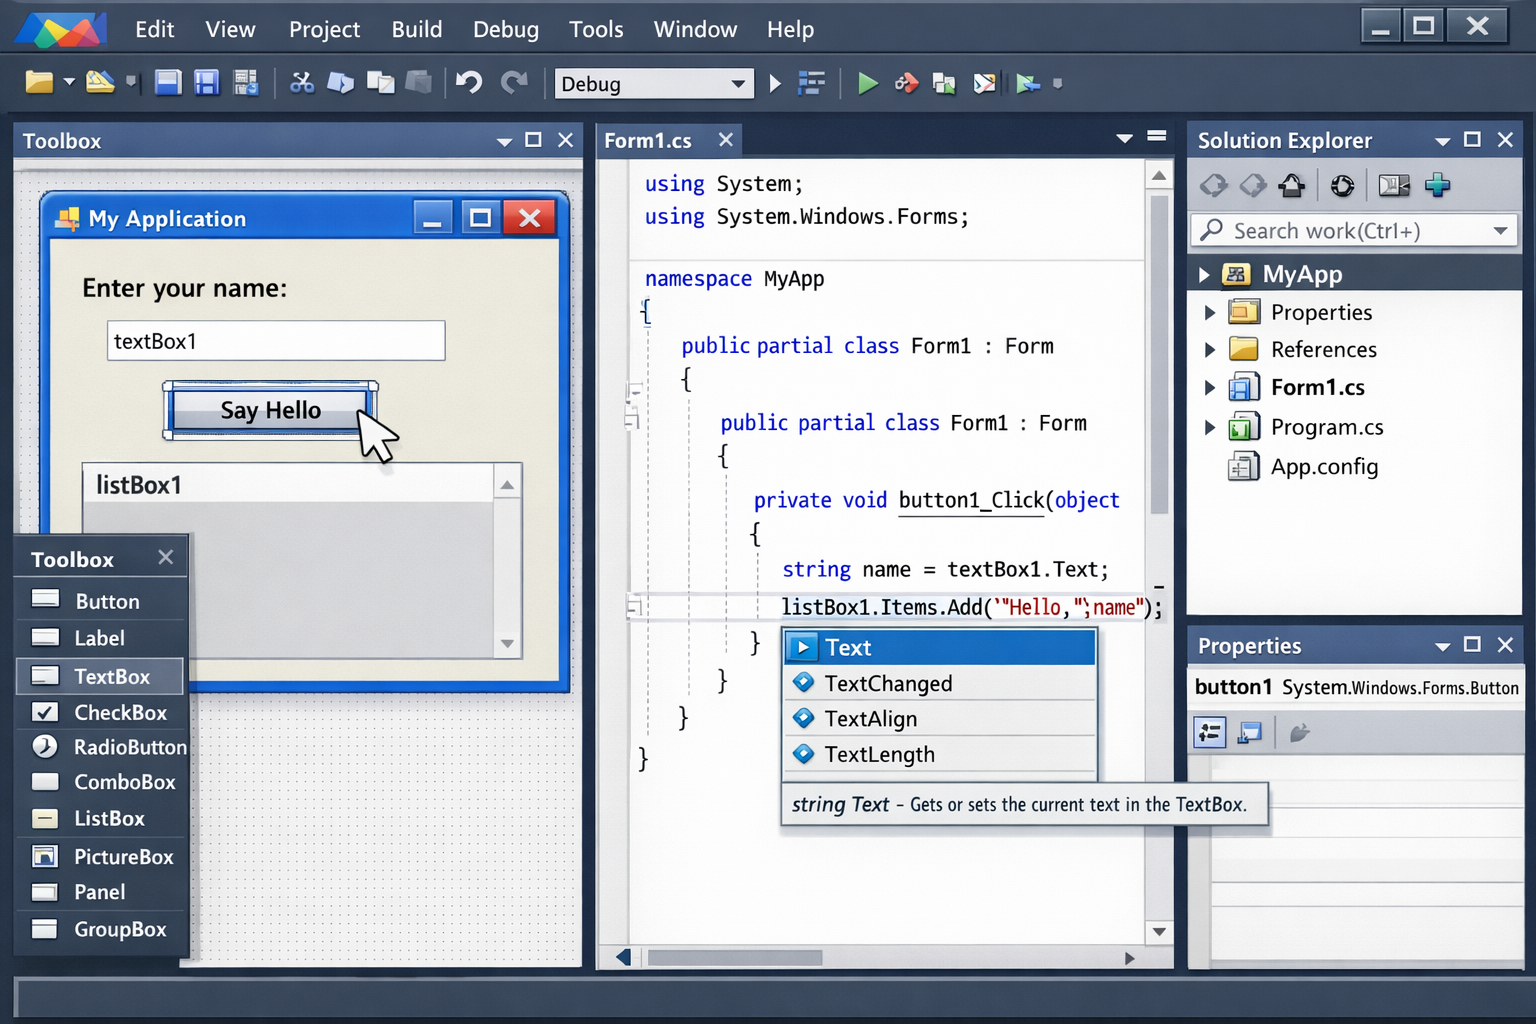Click the Undo icon on the toolbar

pyautogui.click(x=468, y=83)
